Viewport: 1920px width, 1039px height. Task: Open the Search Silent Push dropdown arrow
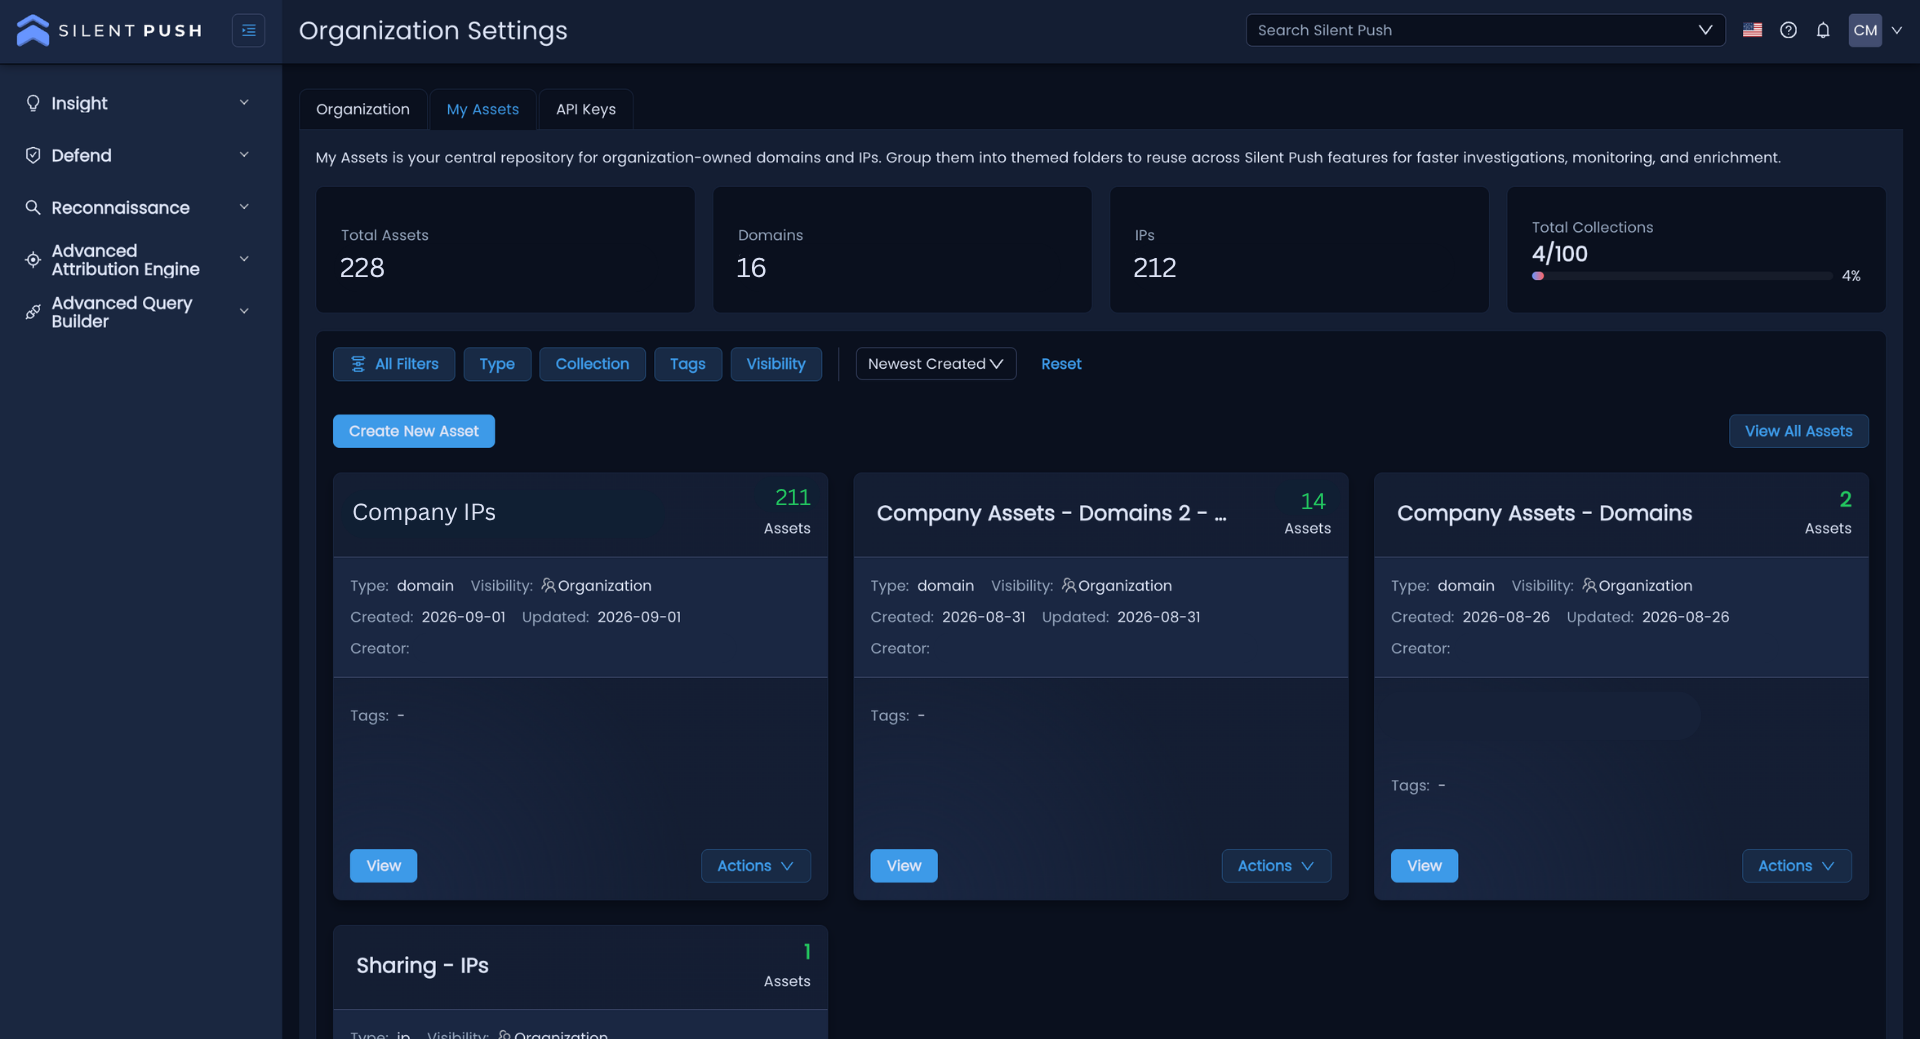1705,30
